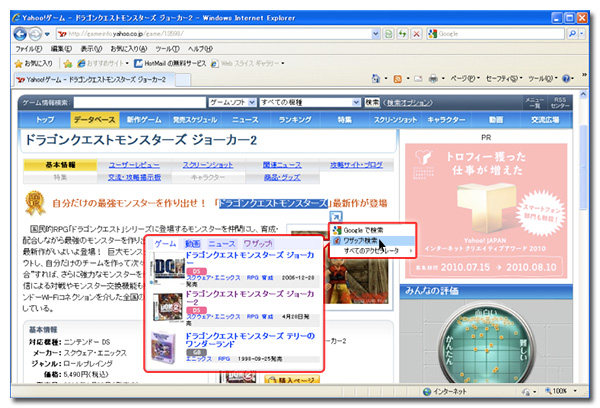Open the 表示(V) menu
The image size is (600, 408).
pos(91,49)
